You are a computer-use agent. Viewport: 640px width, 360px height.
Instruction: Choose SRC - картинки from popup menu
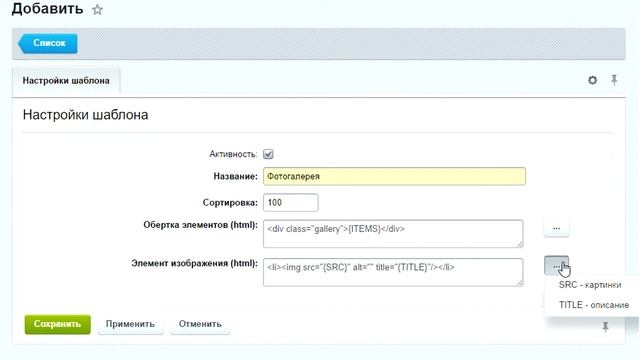(590, 285)
